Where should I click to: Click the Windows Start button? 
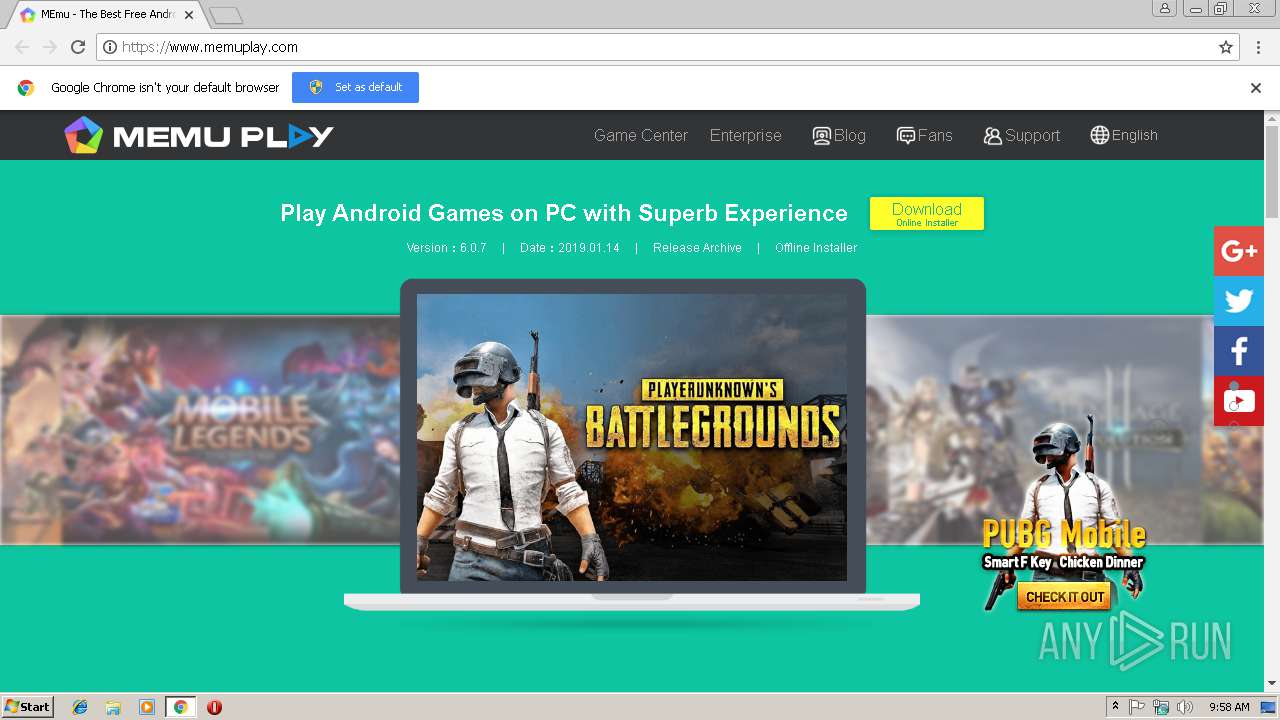click(x=28, y=707)
